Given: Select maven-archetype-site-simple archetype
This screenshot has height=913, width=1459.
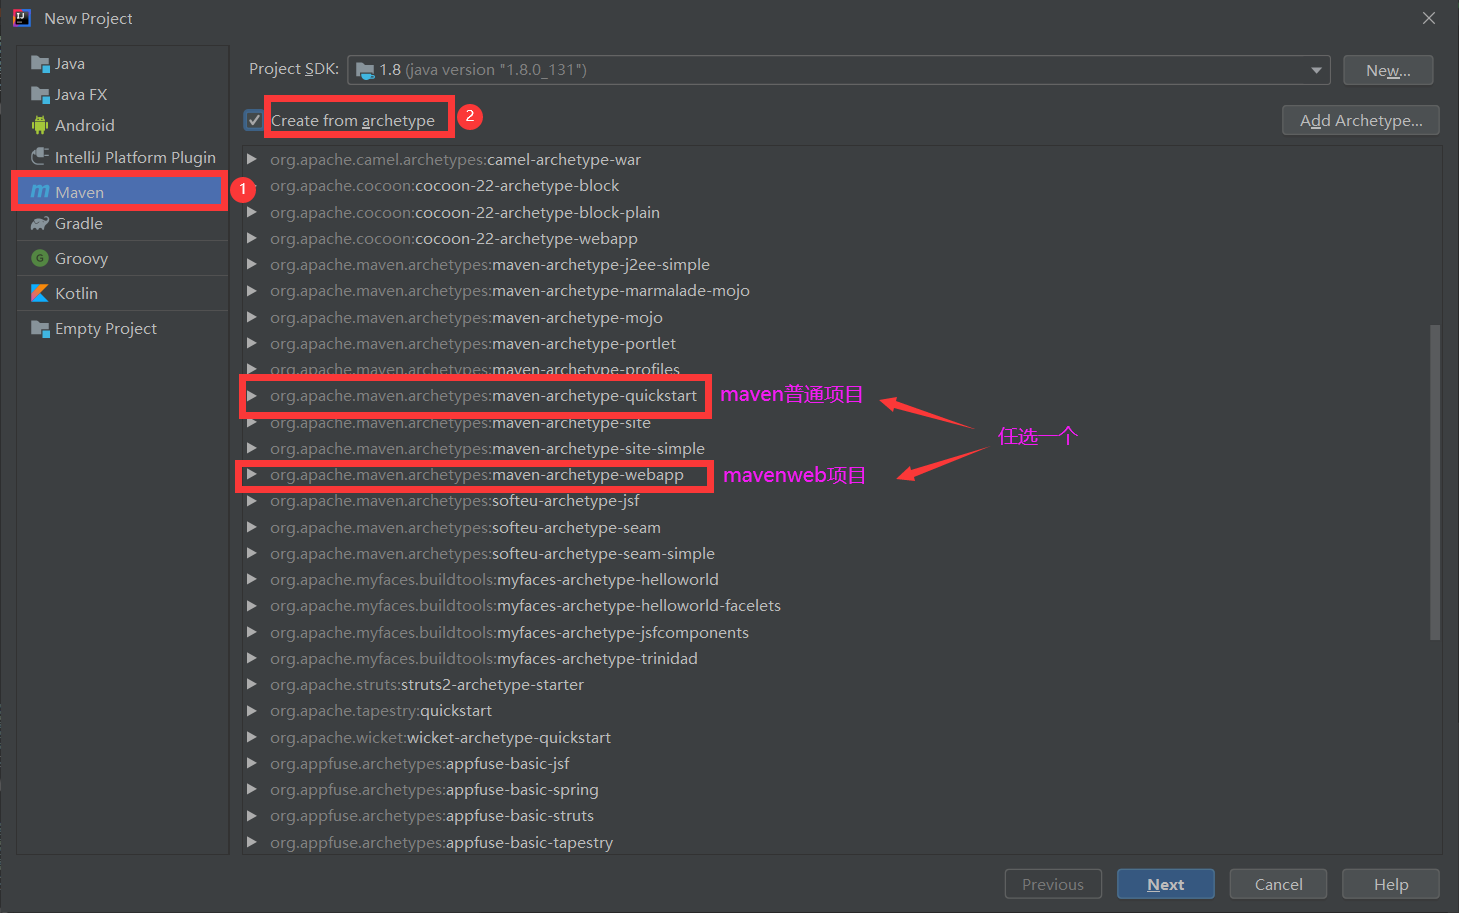Looking at the screenshot, I should click(487, 449).
